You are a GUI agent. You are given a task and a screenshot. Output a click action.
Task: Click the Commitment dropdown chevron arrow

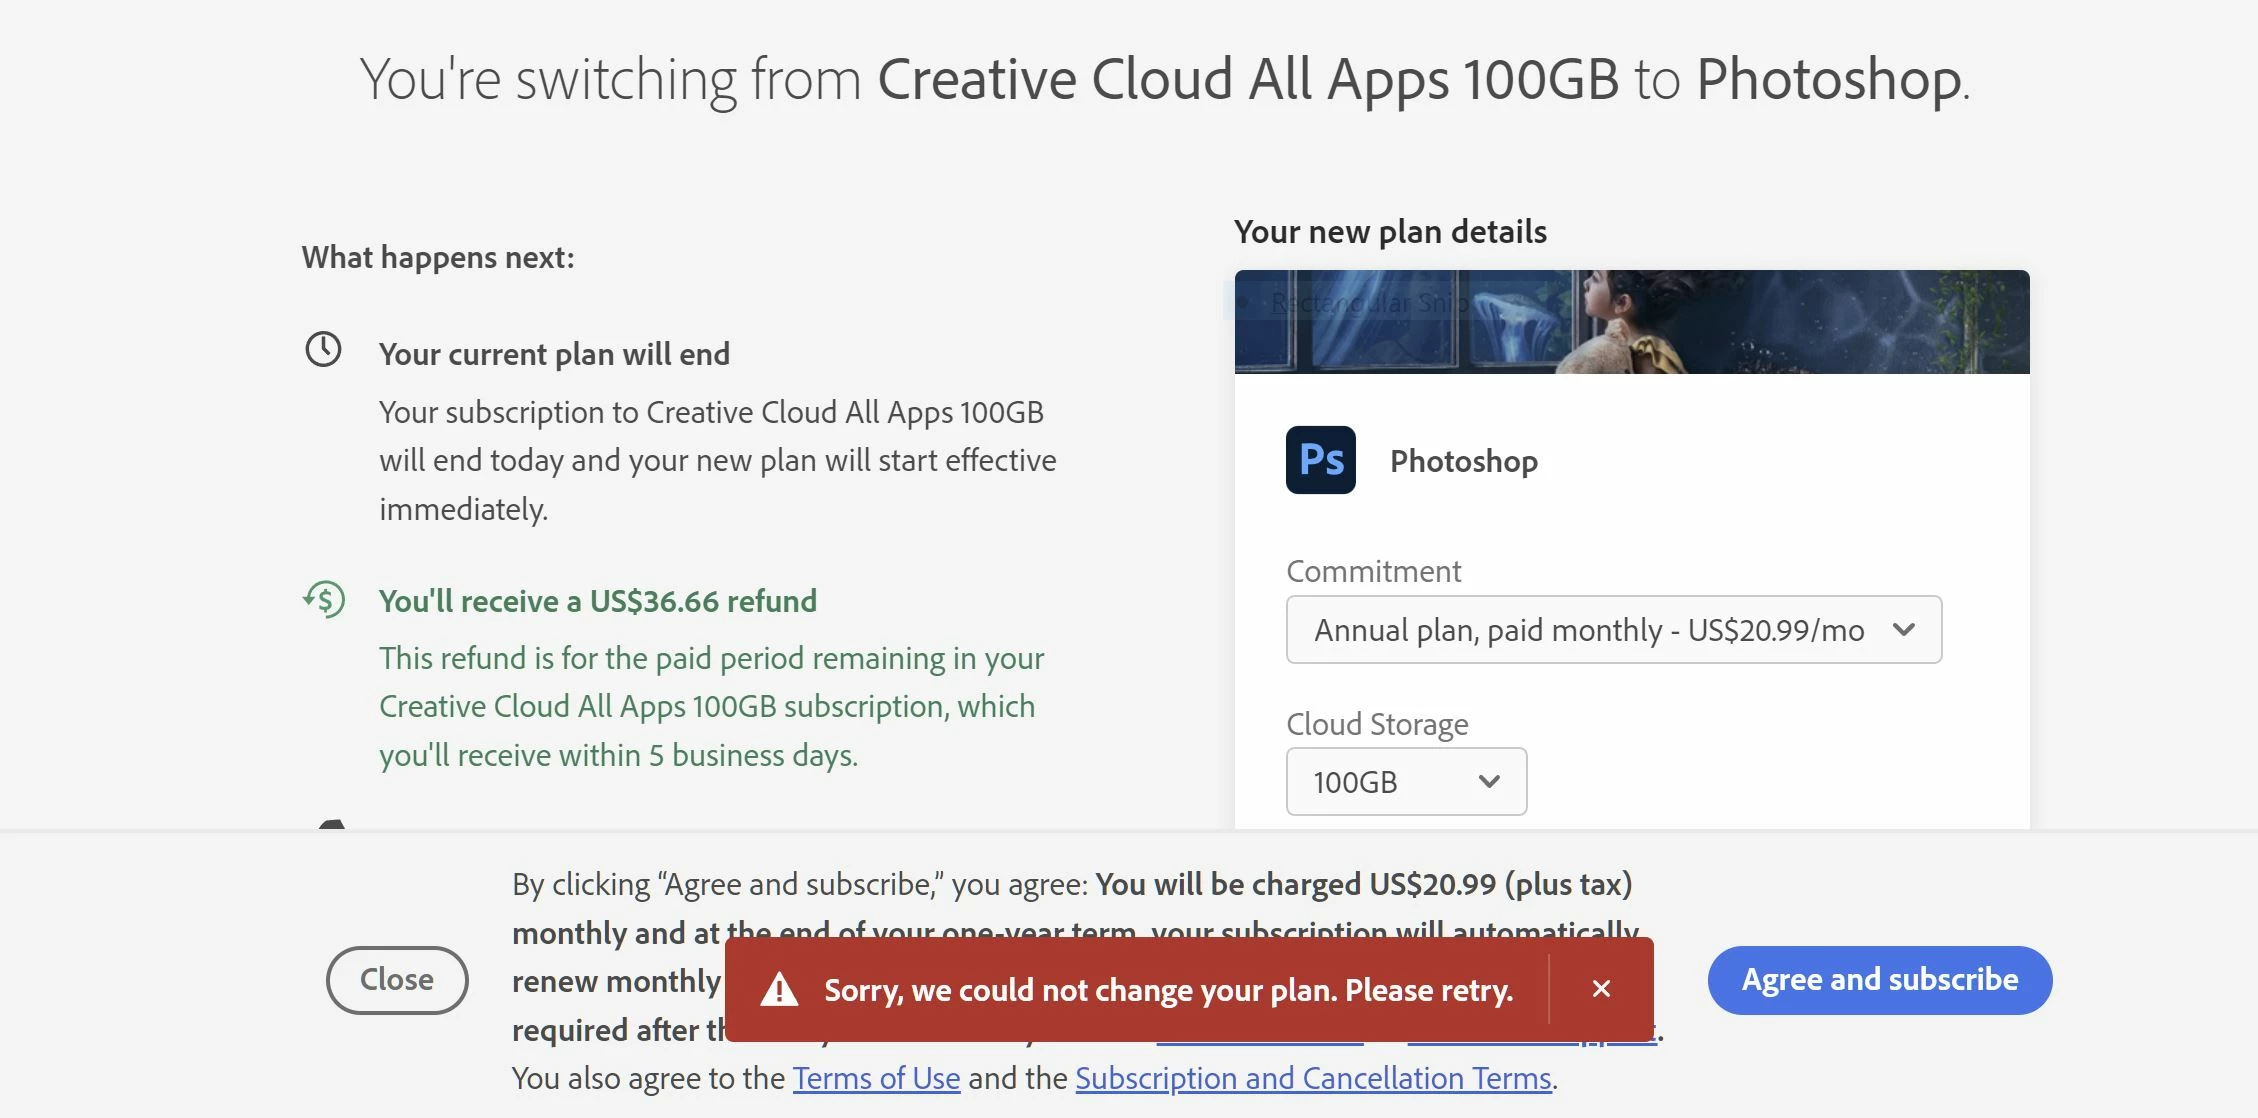point(1904,630)
